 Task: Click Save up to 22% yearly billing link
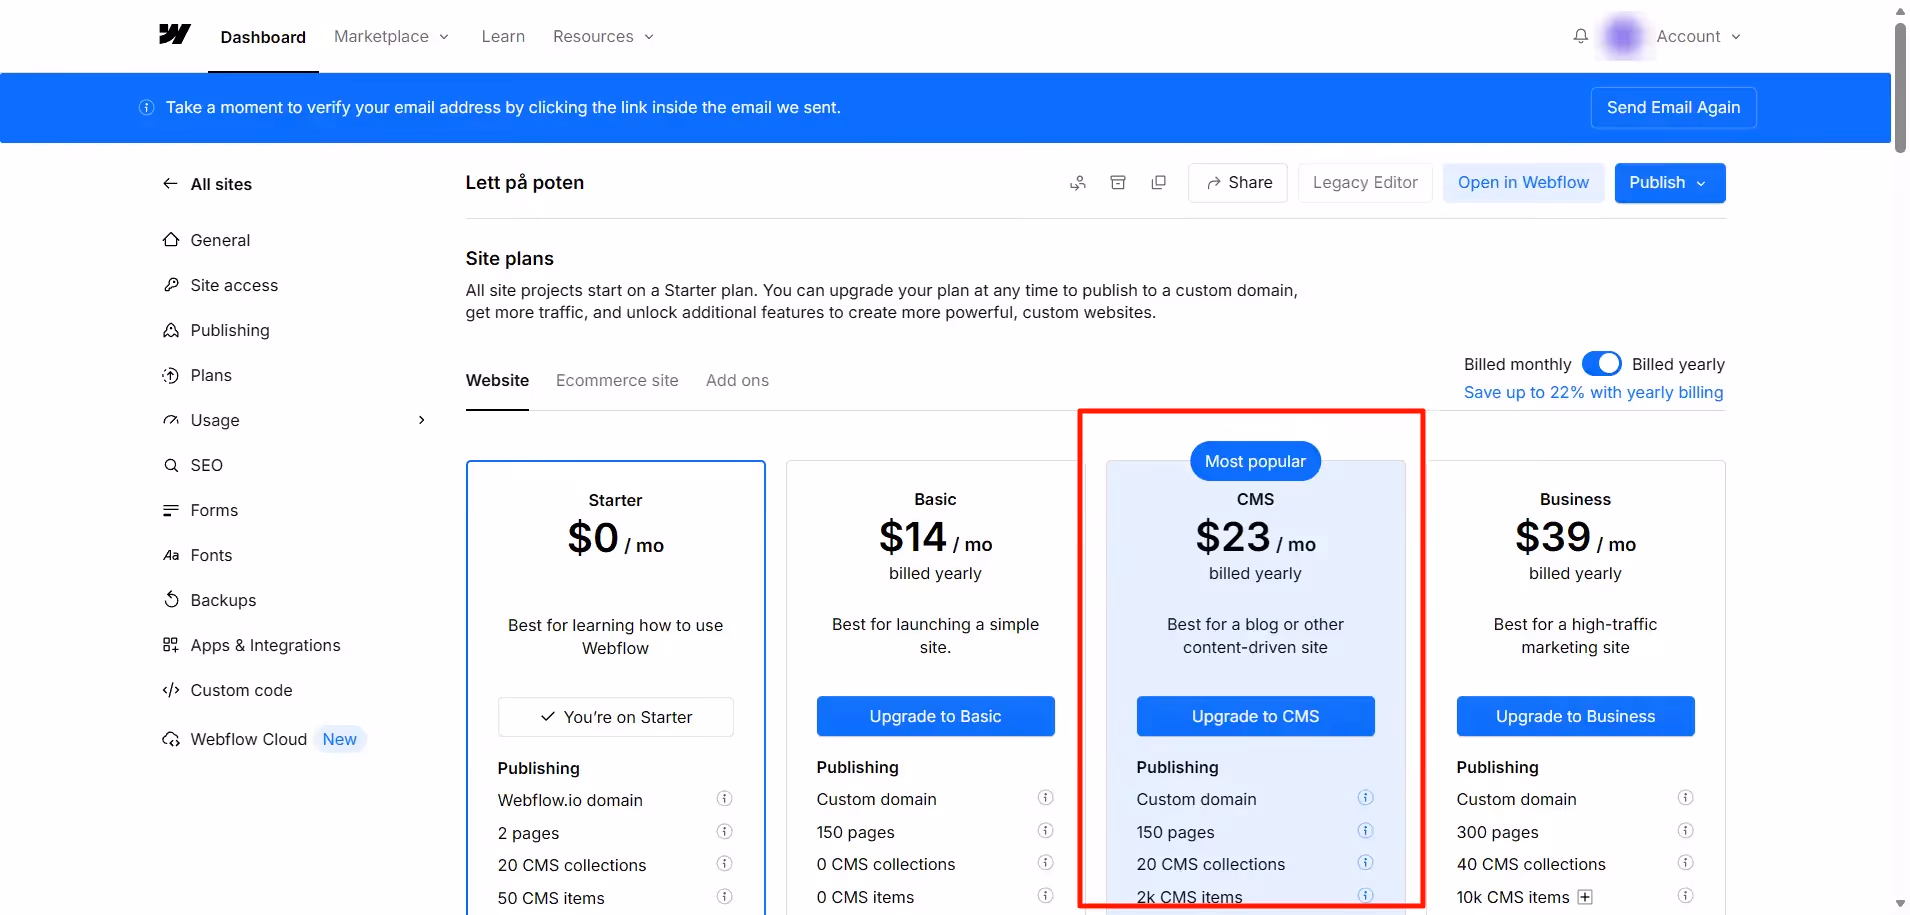point(1593,392)
